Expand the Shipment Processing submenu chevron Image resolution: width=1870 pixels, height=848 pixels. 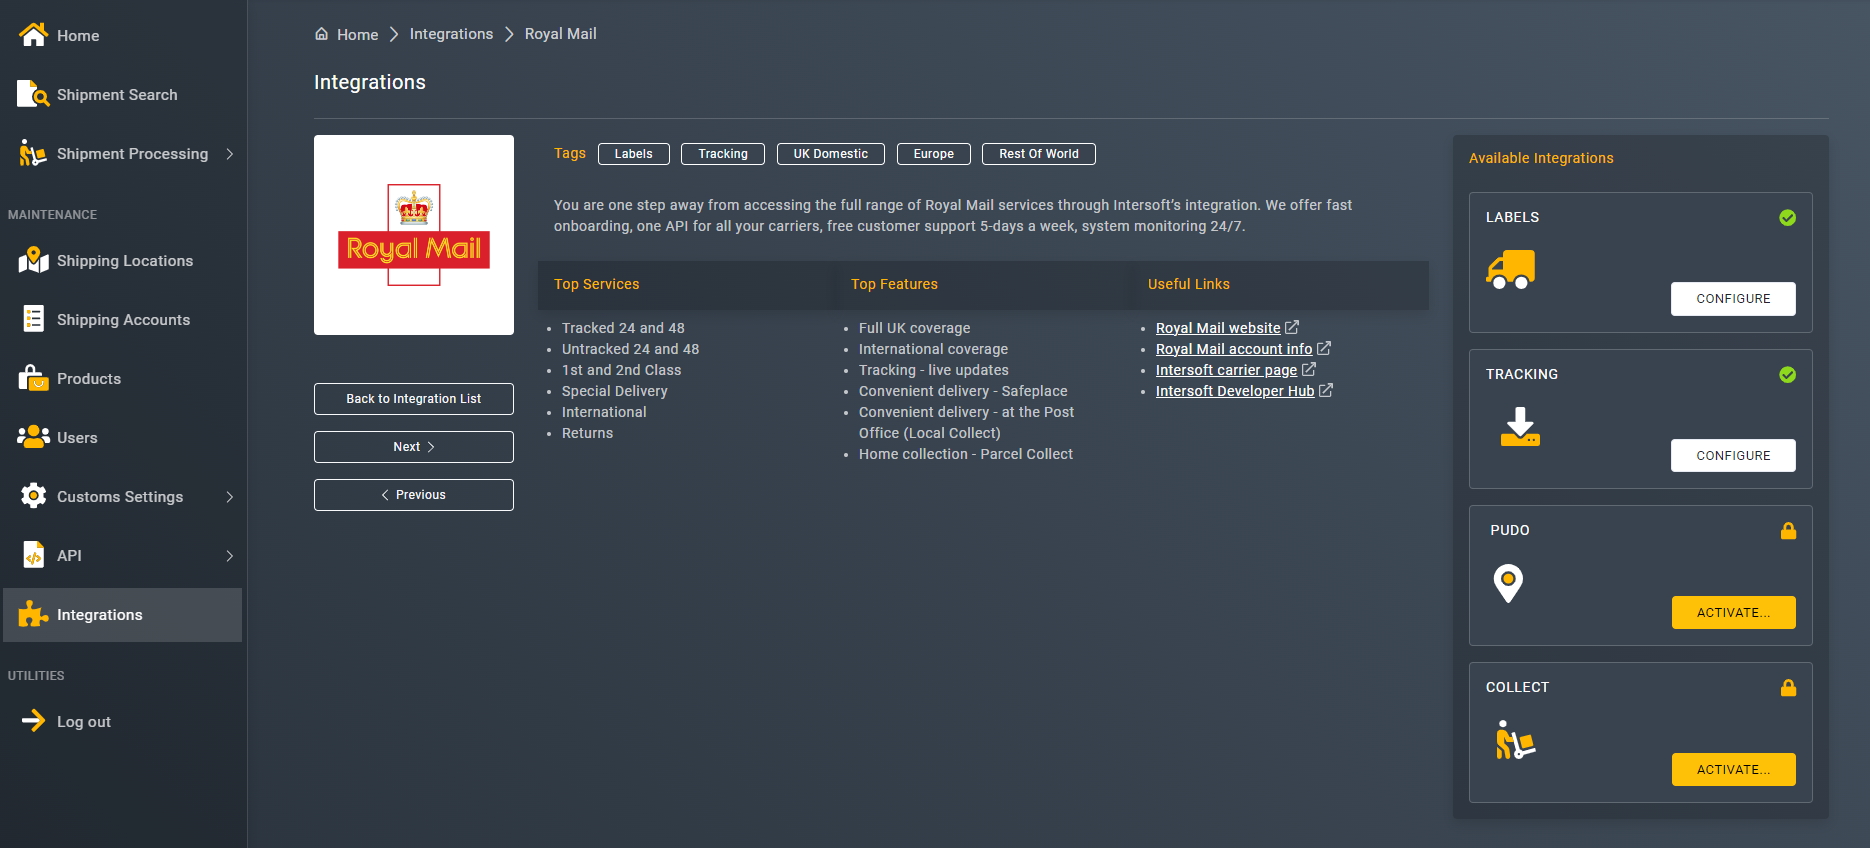coord(230,154)
